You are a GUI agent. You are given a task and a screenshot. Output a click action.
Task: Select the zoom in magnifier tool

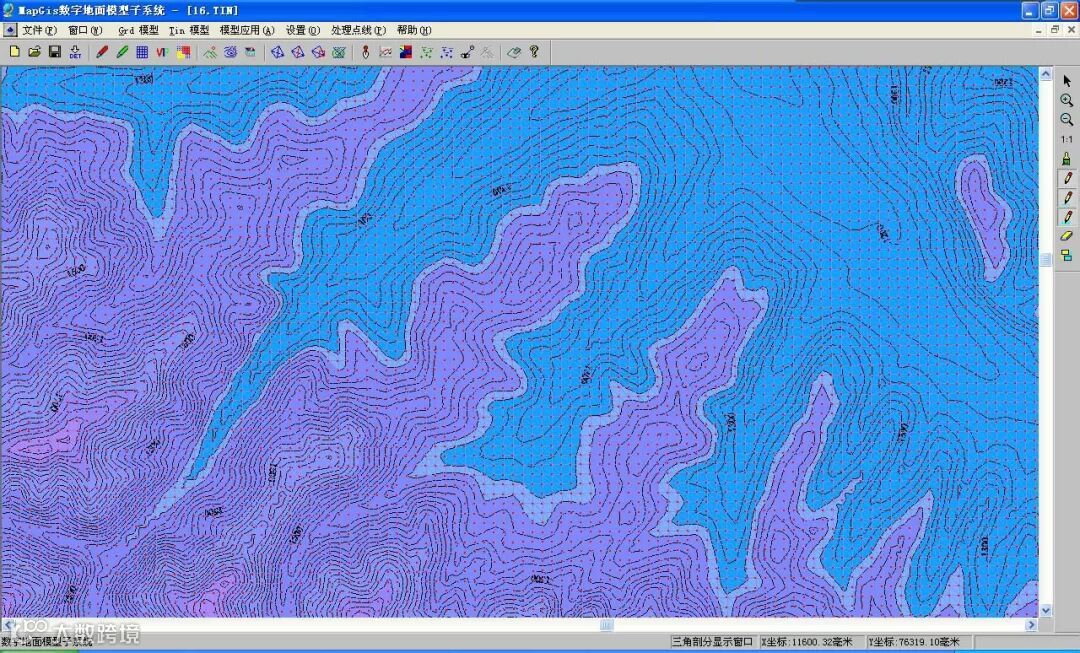click(x=1067, y=101)
